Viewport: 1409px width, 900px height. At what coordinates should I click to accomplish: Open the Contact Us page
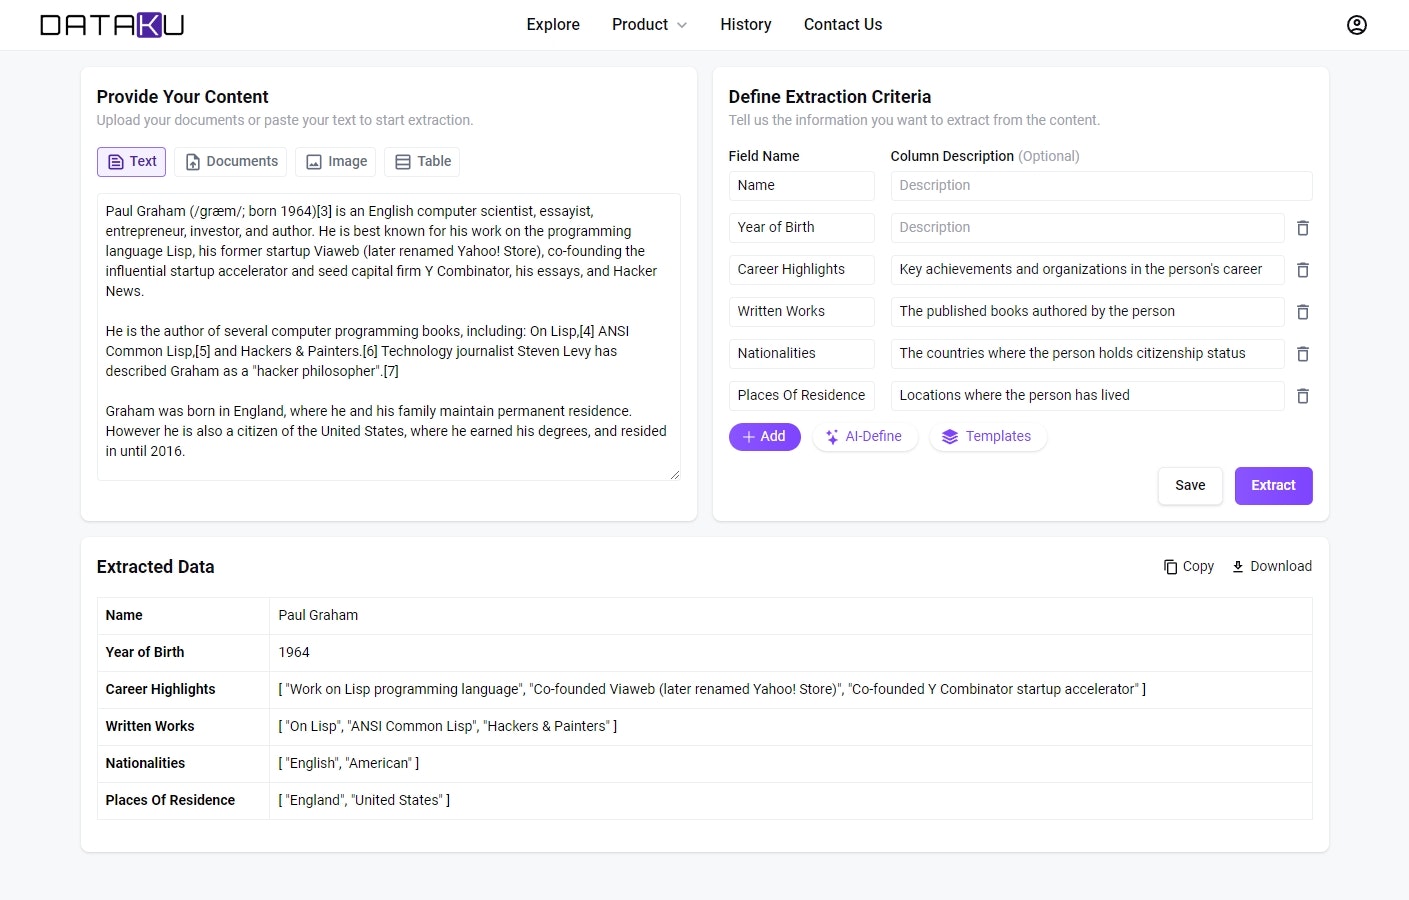point(843,25)
